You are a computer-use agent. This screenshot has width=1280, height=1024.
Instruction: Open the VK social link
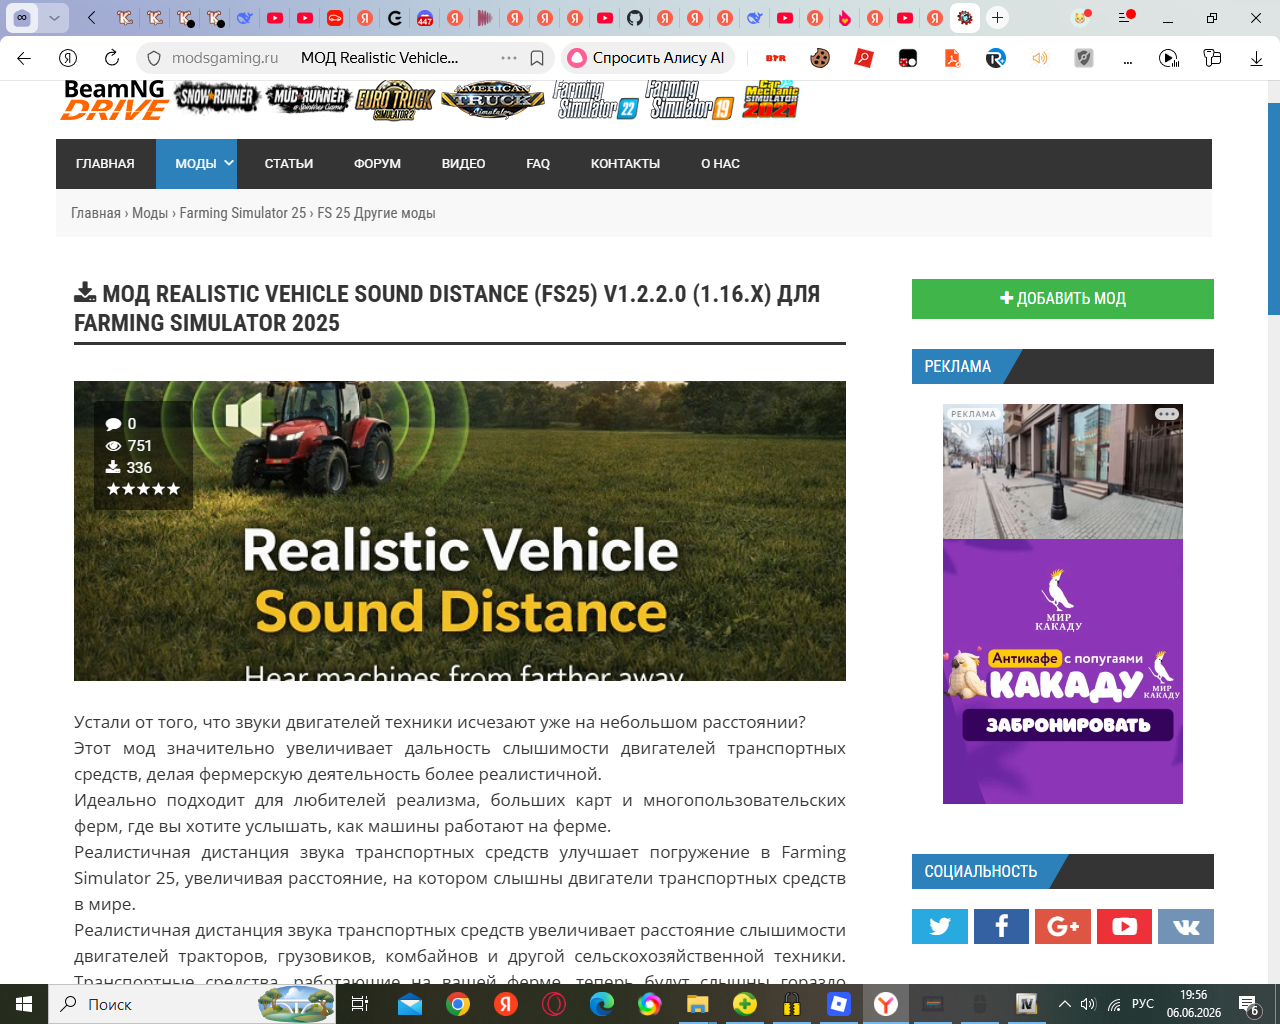tap(1186, 926)
